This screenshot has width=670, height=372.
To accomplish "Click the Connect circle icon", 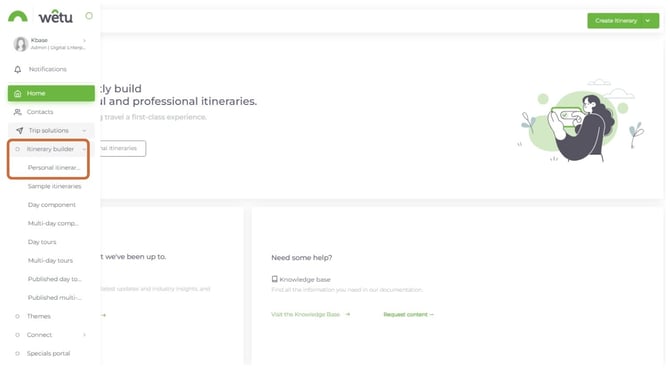I will pyautogui.click(x=18, y=335).
